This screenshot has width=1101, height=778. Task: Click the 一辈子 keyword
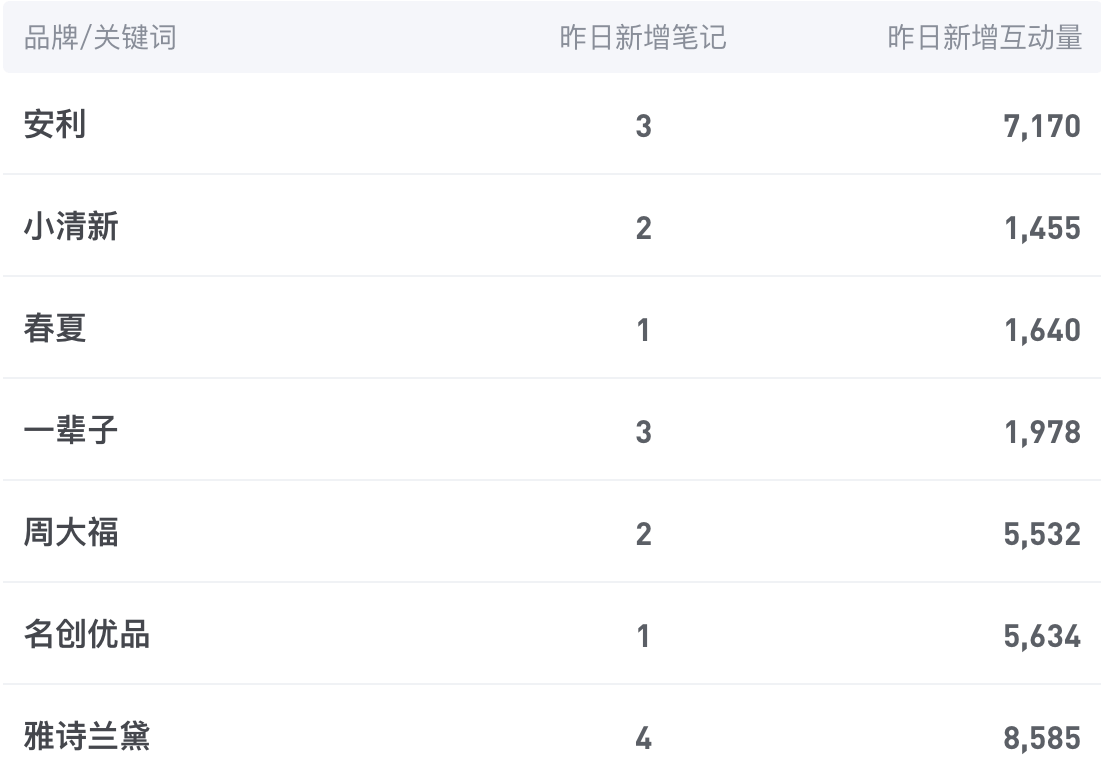(x=71, y=432)
